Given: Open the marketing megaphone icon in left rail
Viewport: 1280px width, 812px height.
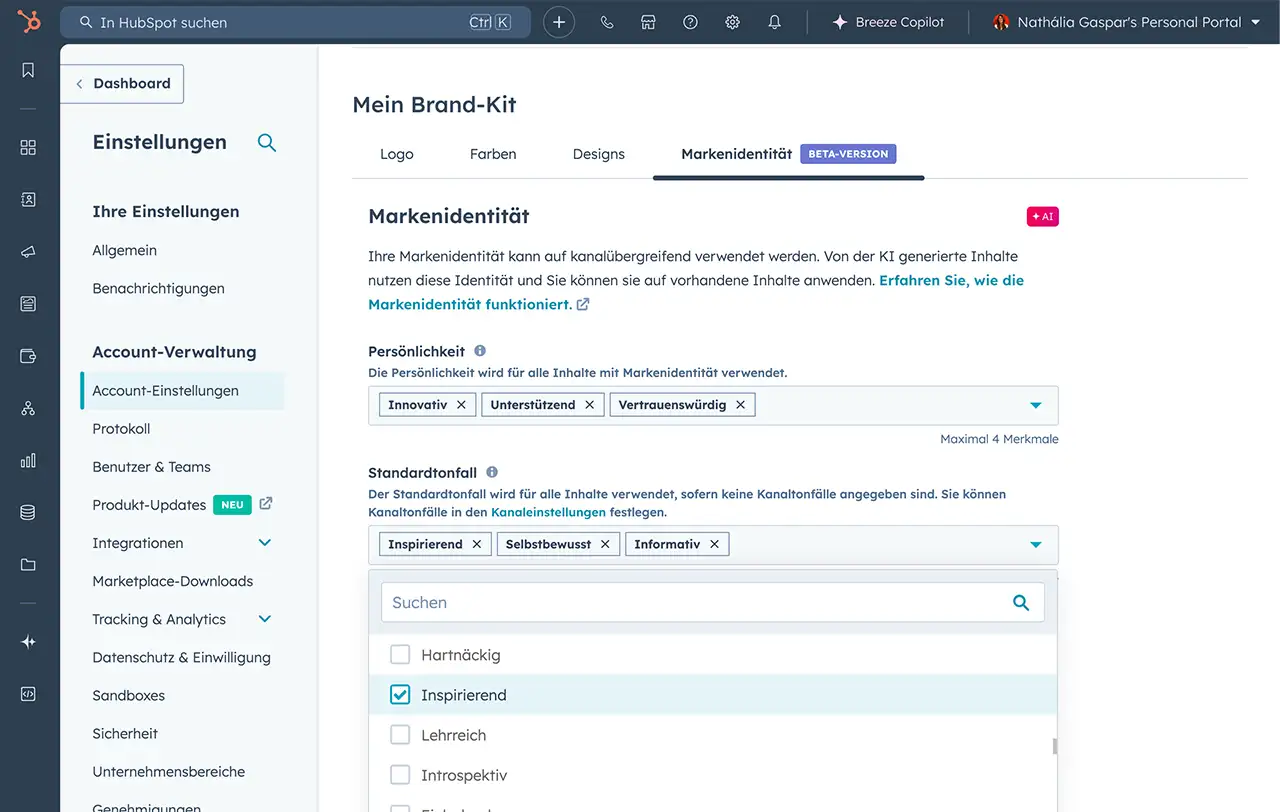Looking at the screenshot, I should coord(28,251).
